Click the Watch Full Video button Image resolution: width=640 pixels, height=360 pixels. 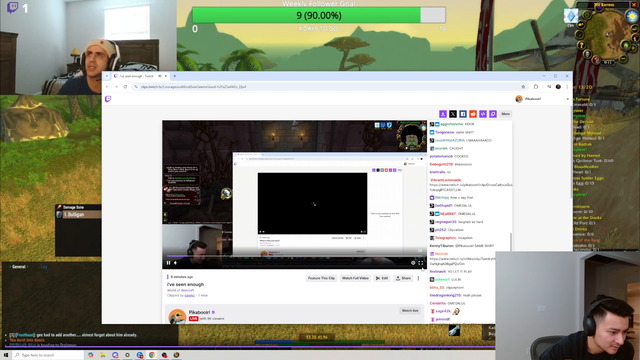(x=355, y=278)
